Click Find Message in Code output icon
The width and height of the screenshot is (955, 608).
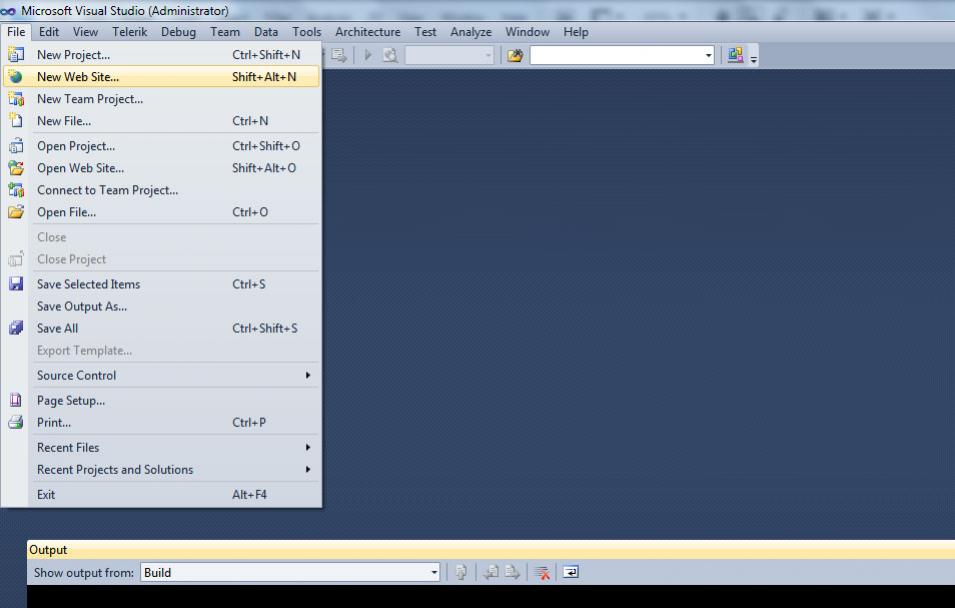pos(461,572)
